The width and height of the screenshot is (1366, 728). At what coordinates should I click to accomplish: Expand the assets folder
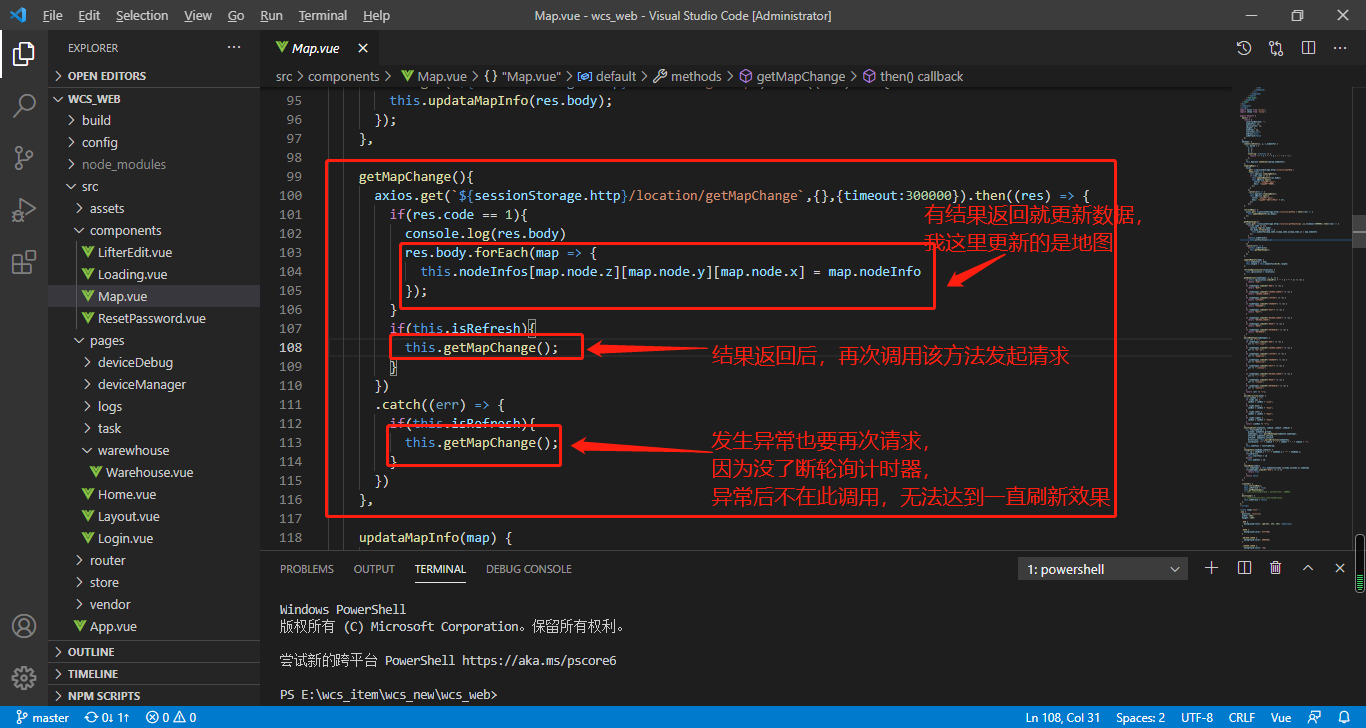154,208
